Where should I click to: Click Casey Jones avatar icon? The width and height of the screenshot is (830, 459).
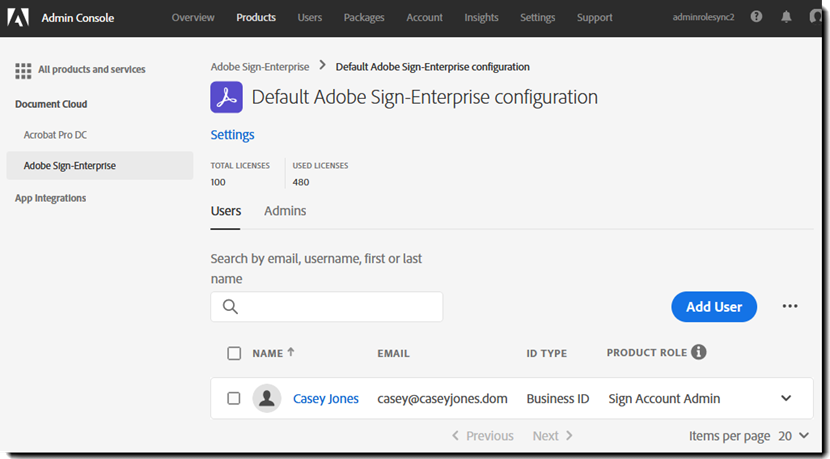click(x=267, y=398)
